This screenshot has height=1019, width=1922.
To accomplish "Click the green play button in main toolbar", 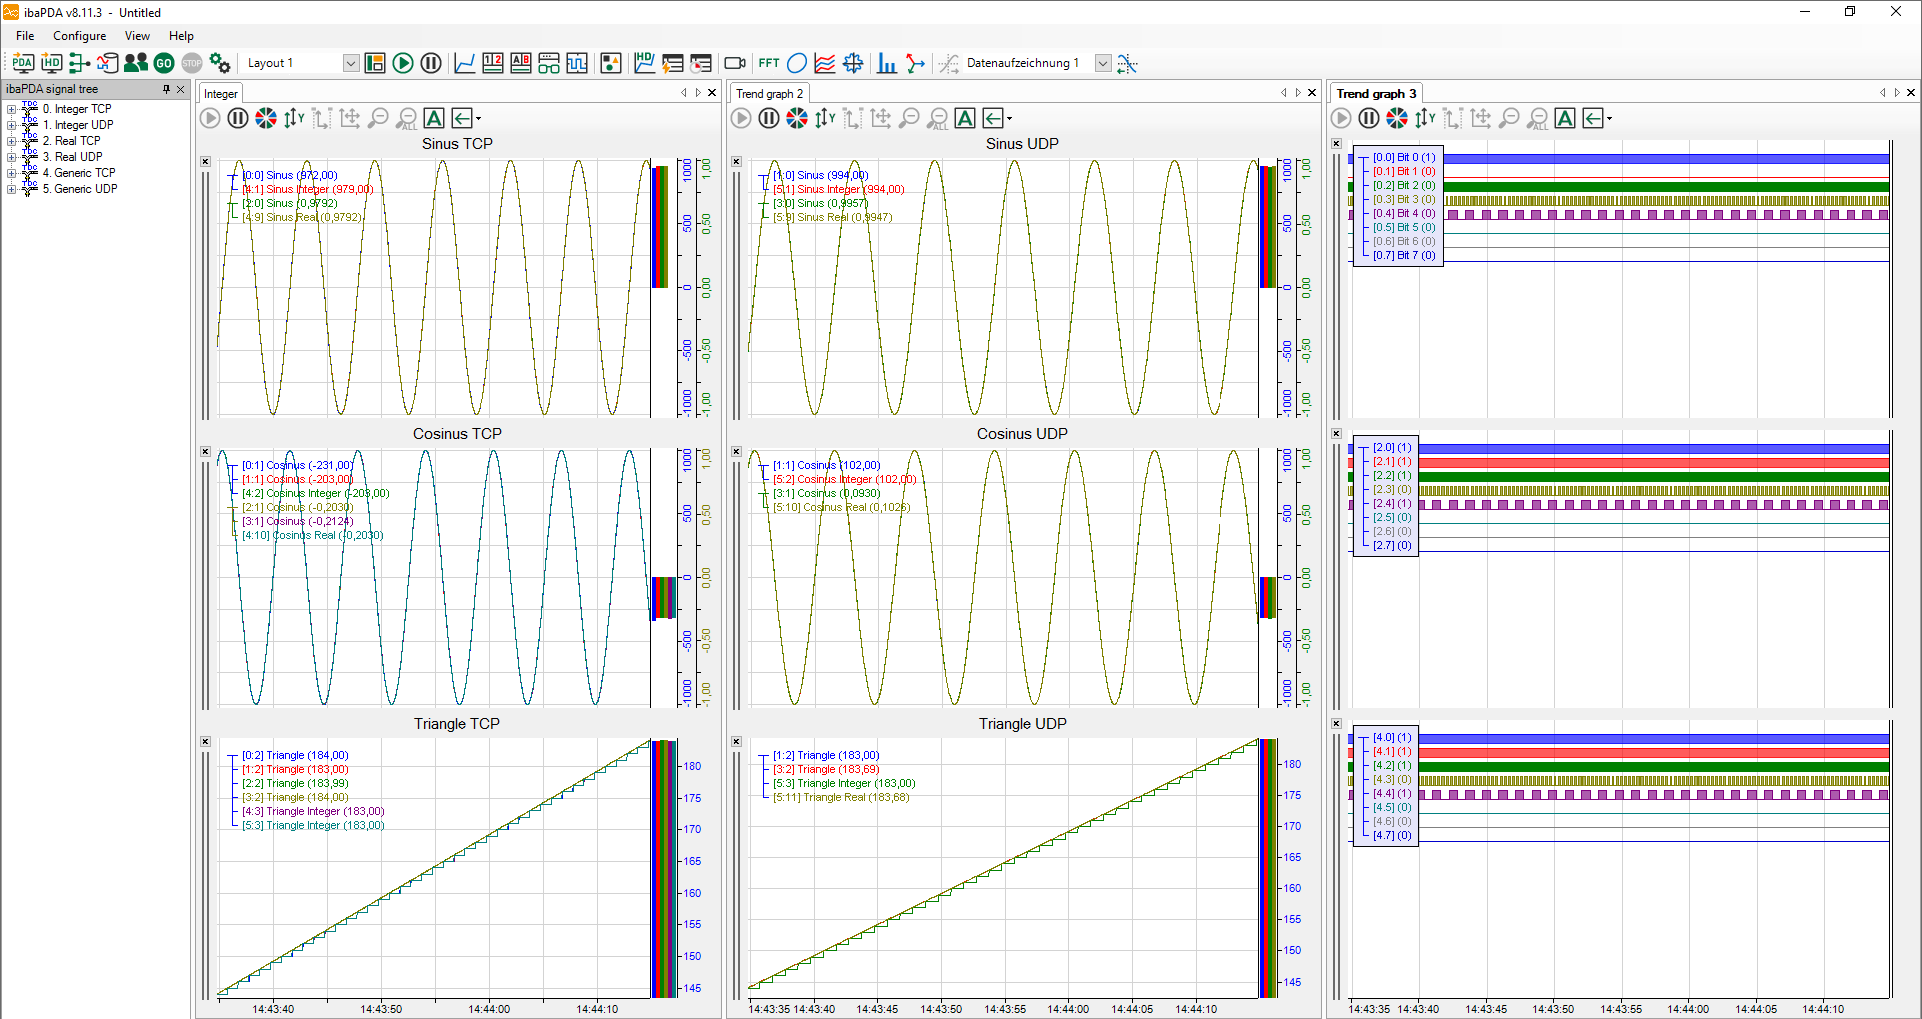I will (x=403, y=63).
